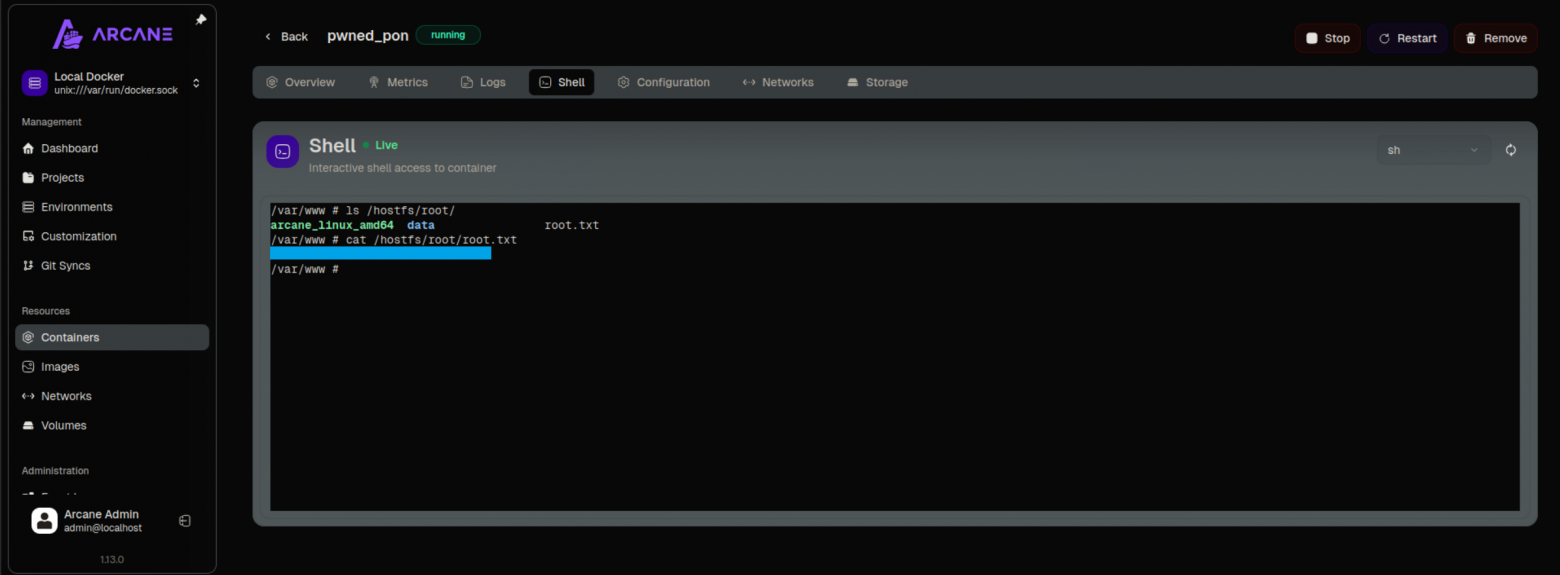
Task: Click the Arcane Admin avatar icon
Action: pos(44,521)
